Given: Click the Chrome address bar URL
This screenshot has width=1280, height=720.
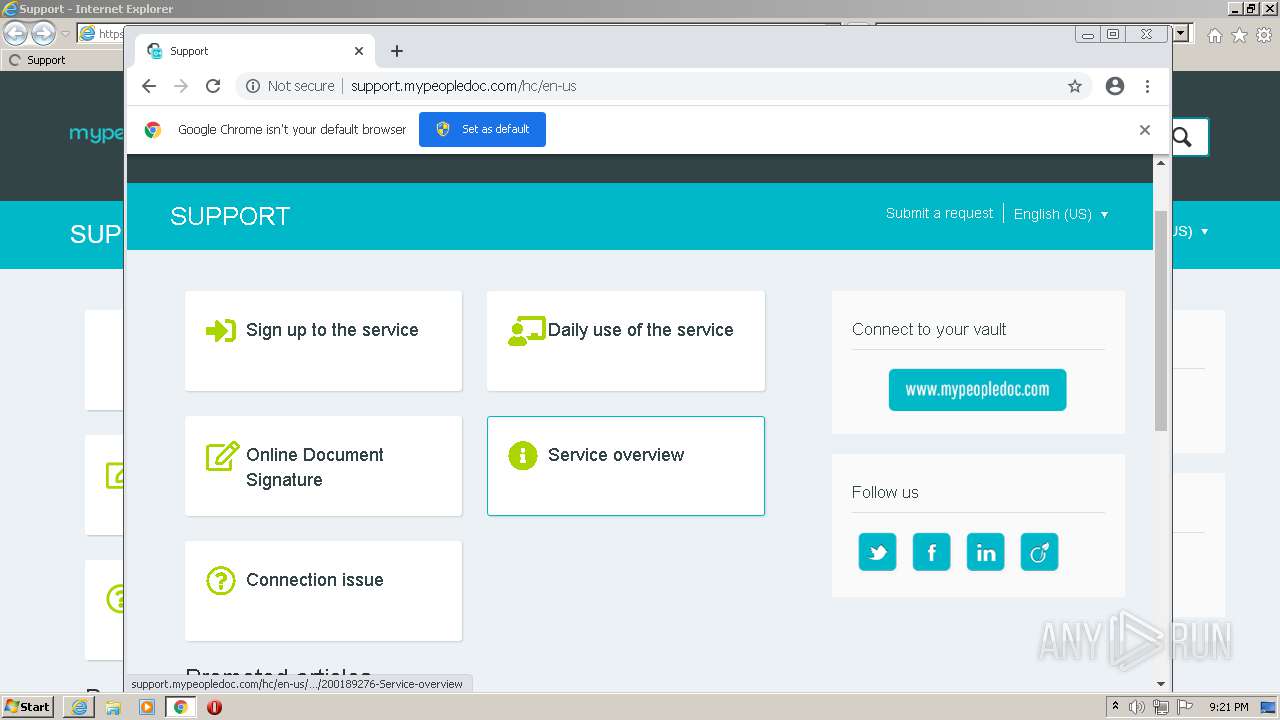Looking at the screenshot, I should [x=463, y=86].
